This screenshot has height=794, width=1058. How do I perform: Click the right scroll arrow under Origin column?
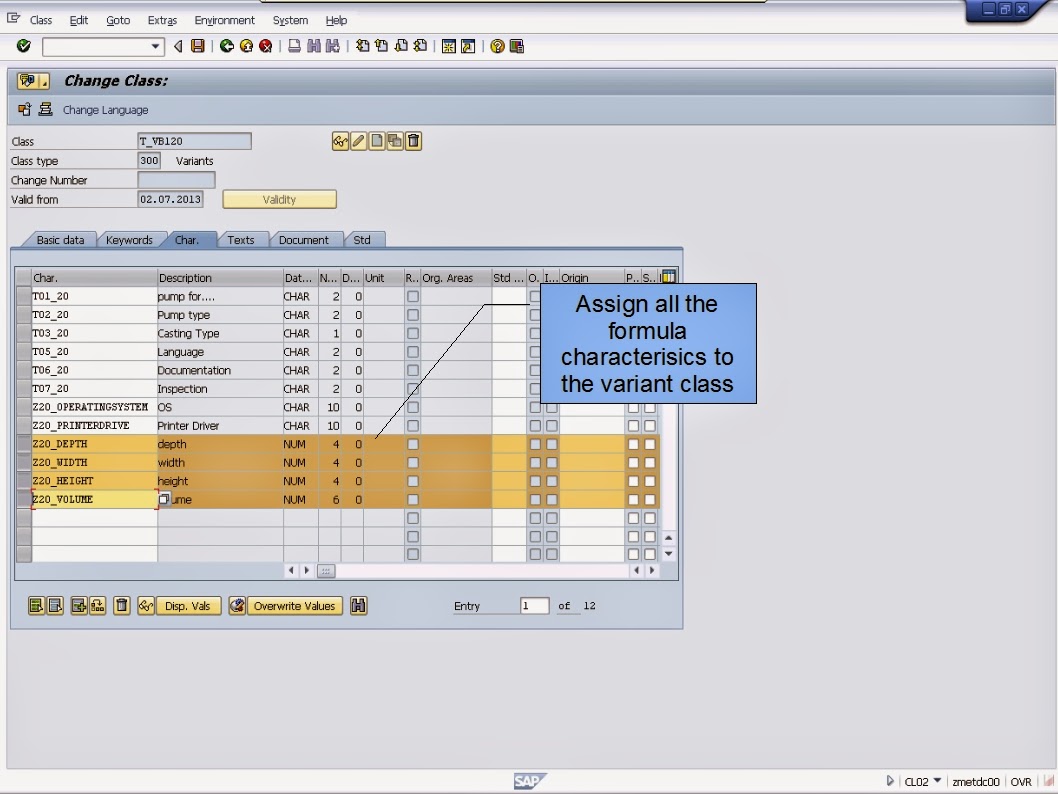652,571
